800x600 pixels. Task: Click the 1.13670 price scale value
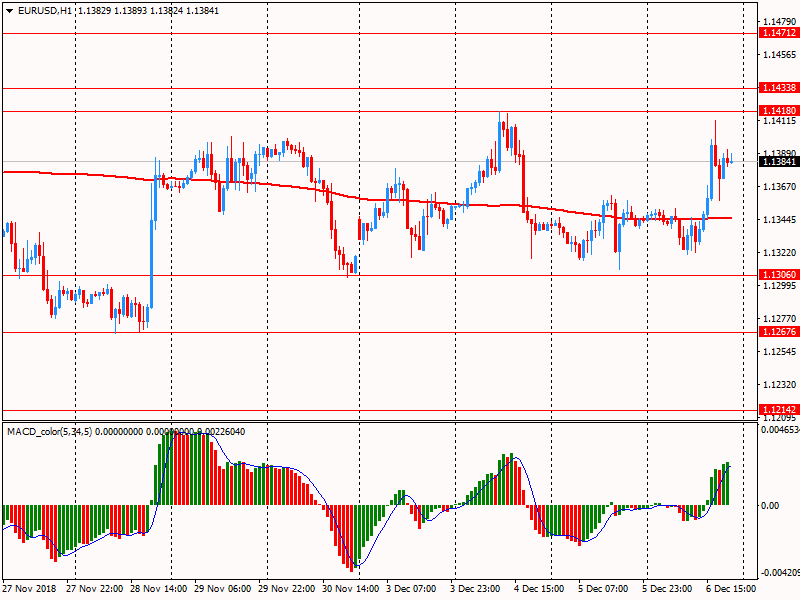779,187
